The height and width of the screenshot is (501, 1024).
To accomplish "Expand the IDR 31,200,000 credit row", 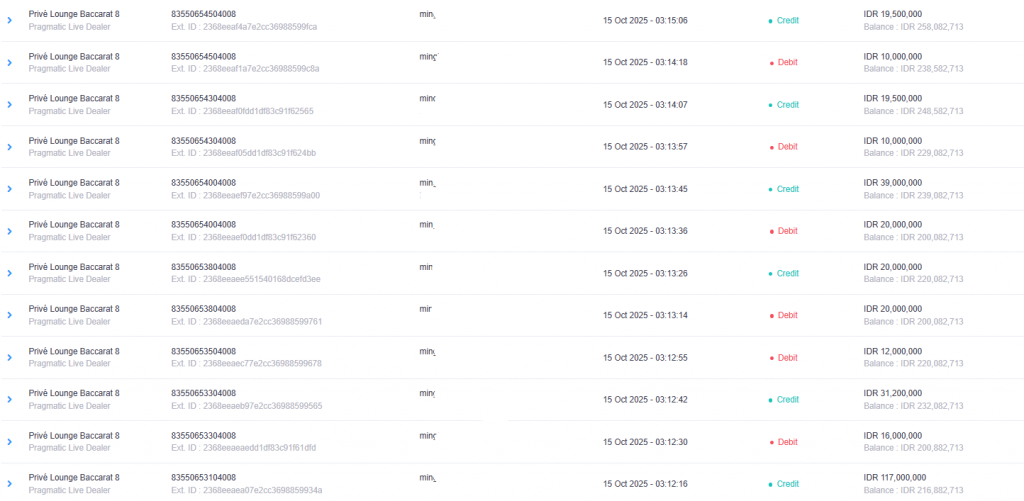I will tap(9, 399).
